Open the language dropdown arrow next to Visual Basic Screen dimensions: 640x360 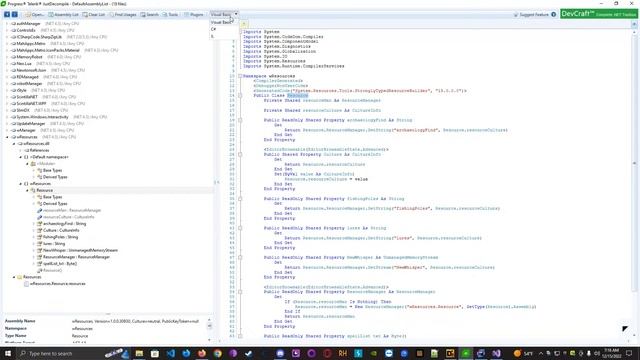236,14
